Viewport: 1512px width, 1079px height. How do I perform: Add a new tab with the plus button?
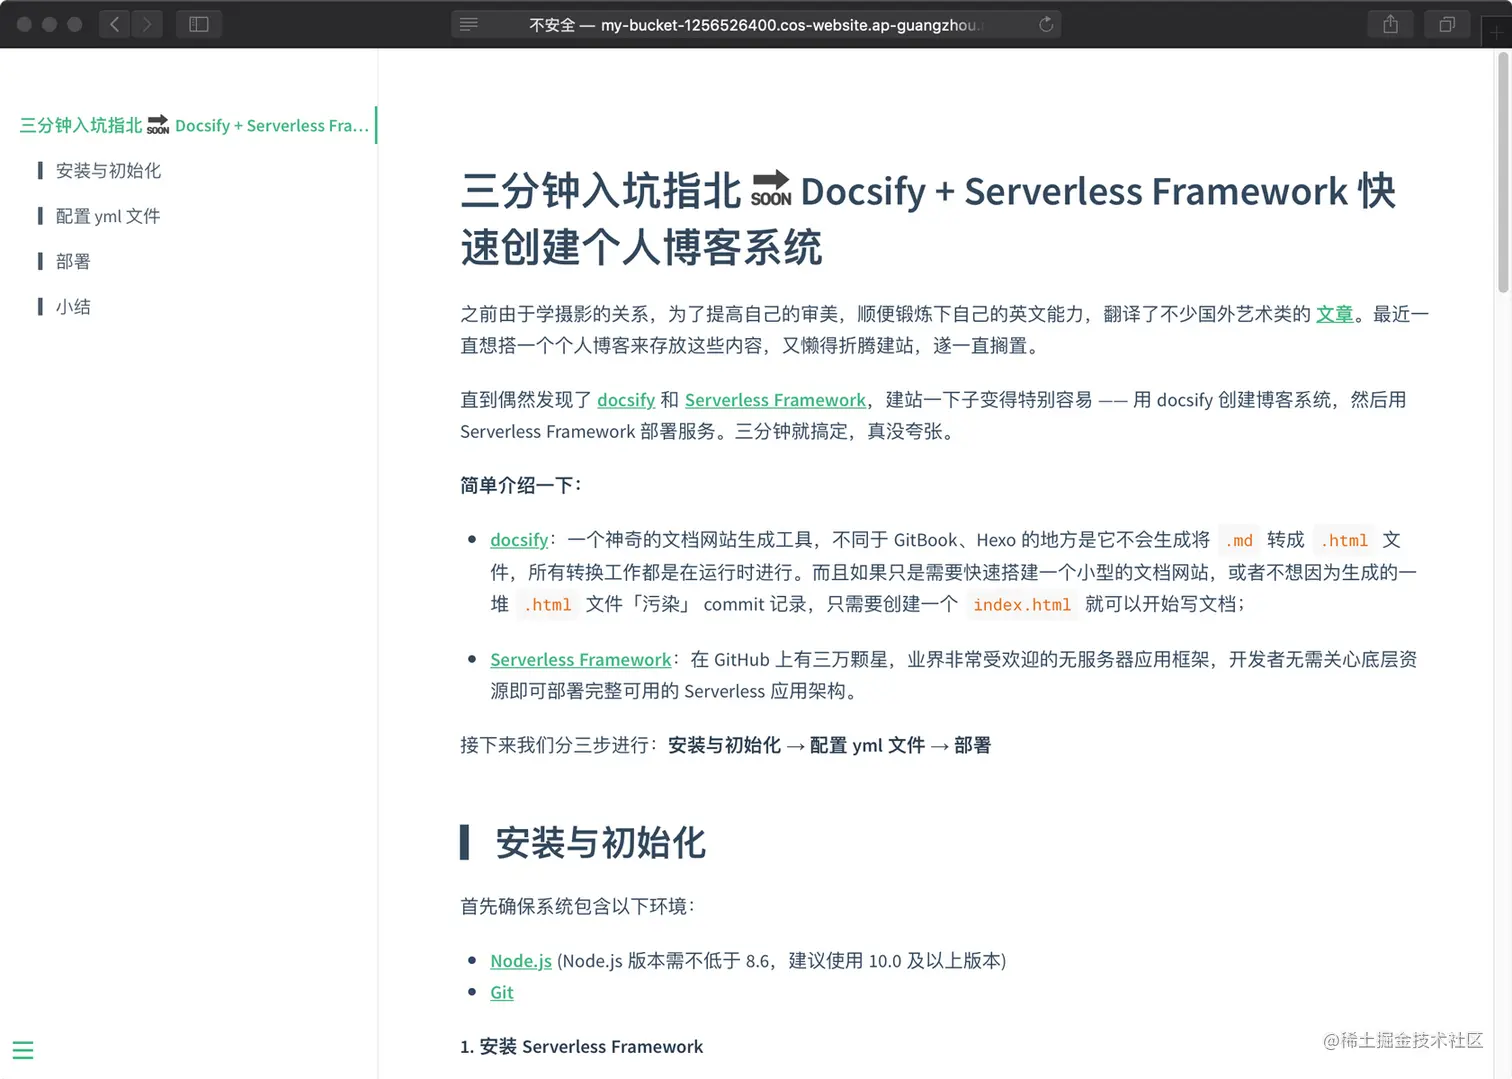click(1495, 32)
